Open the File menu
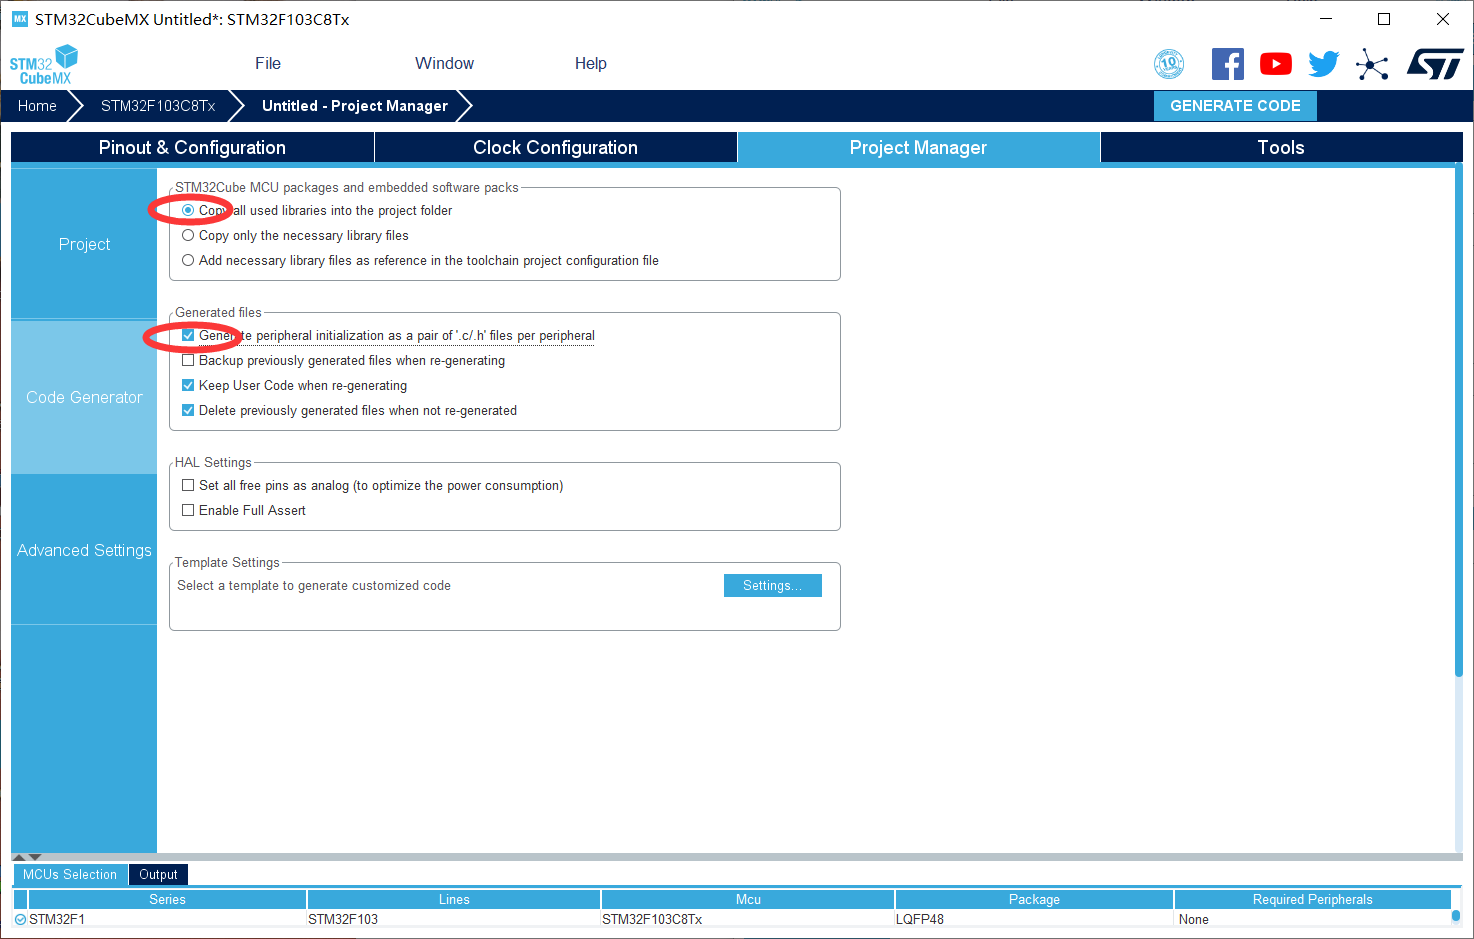 click(x=268, y=63)
